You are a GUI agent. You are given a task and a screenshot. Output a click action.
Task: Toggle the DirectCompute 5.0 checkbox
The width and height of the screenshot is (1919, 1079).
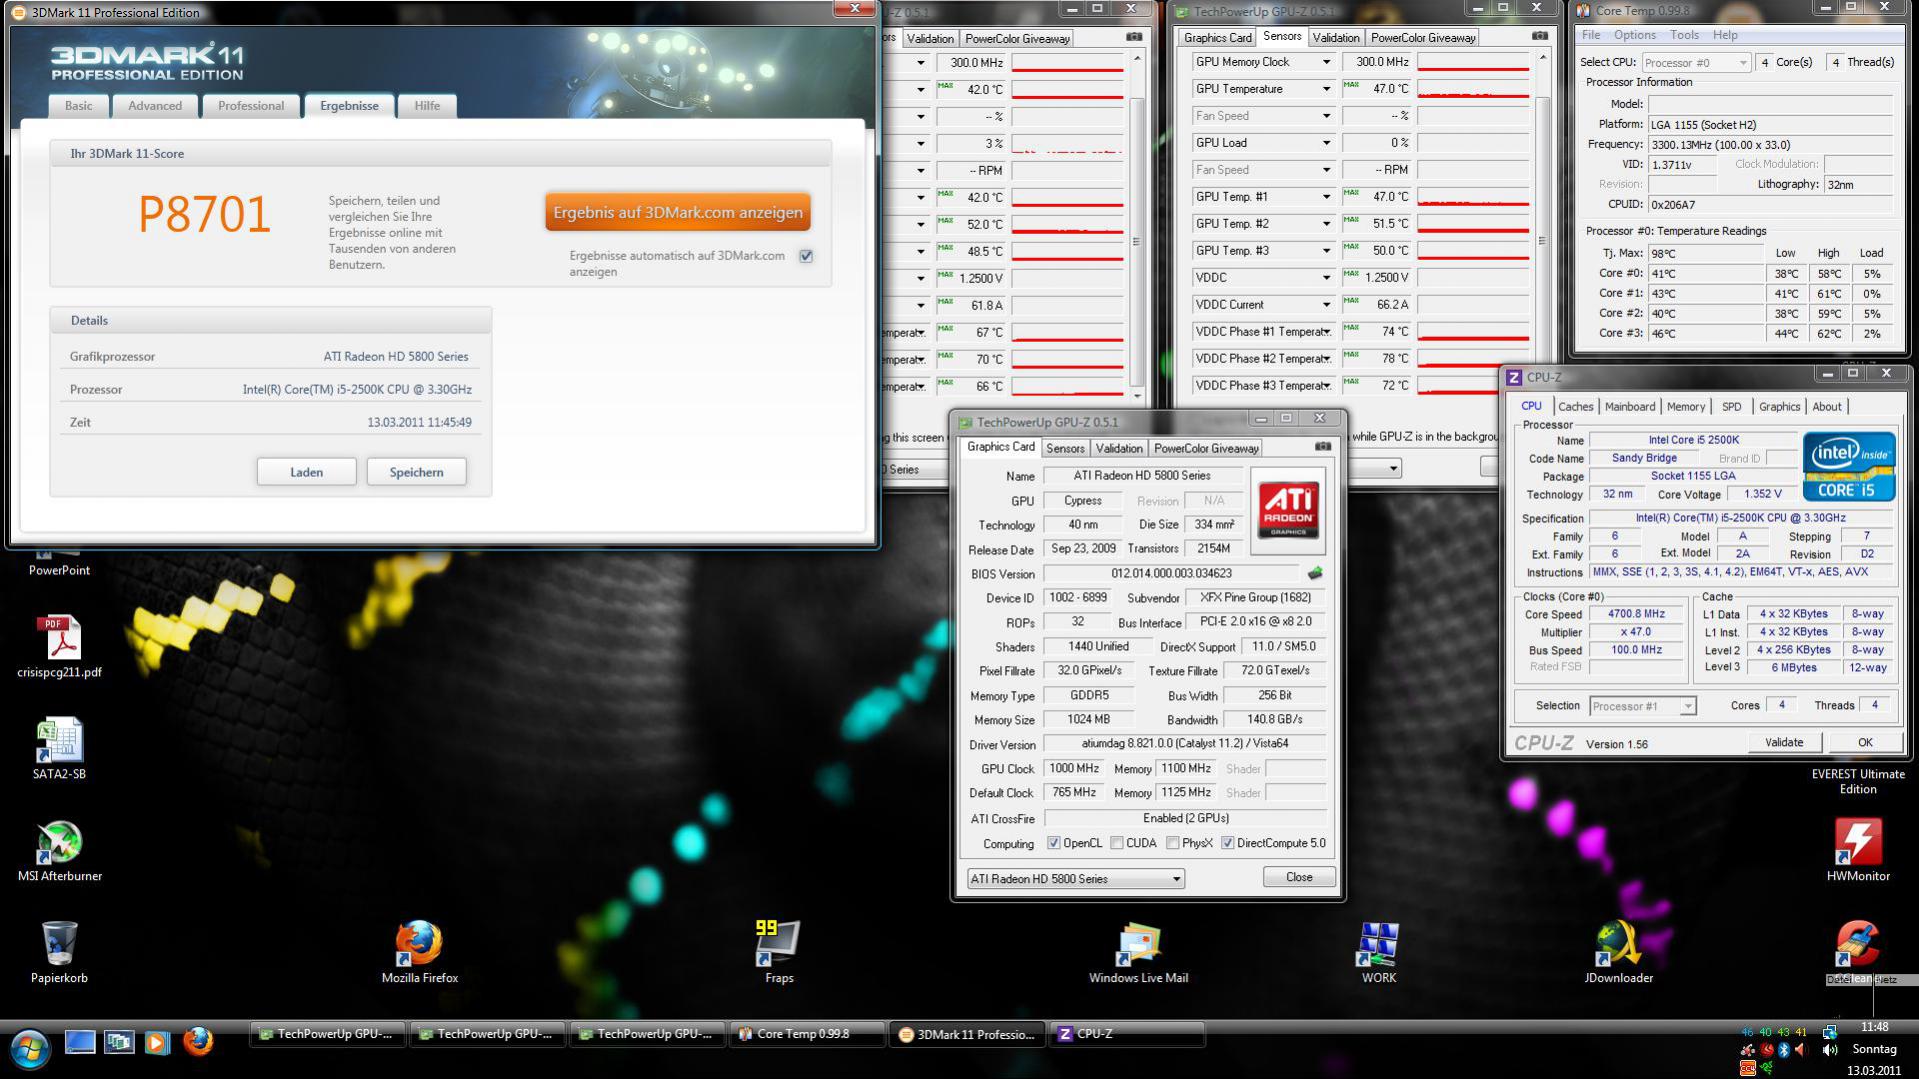pyautogui.click(x=1227, y=843)
